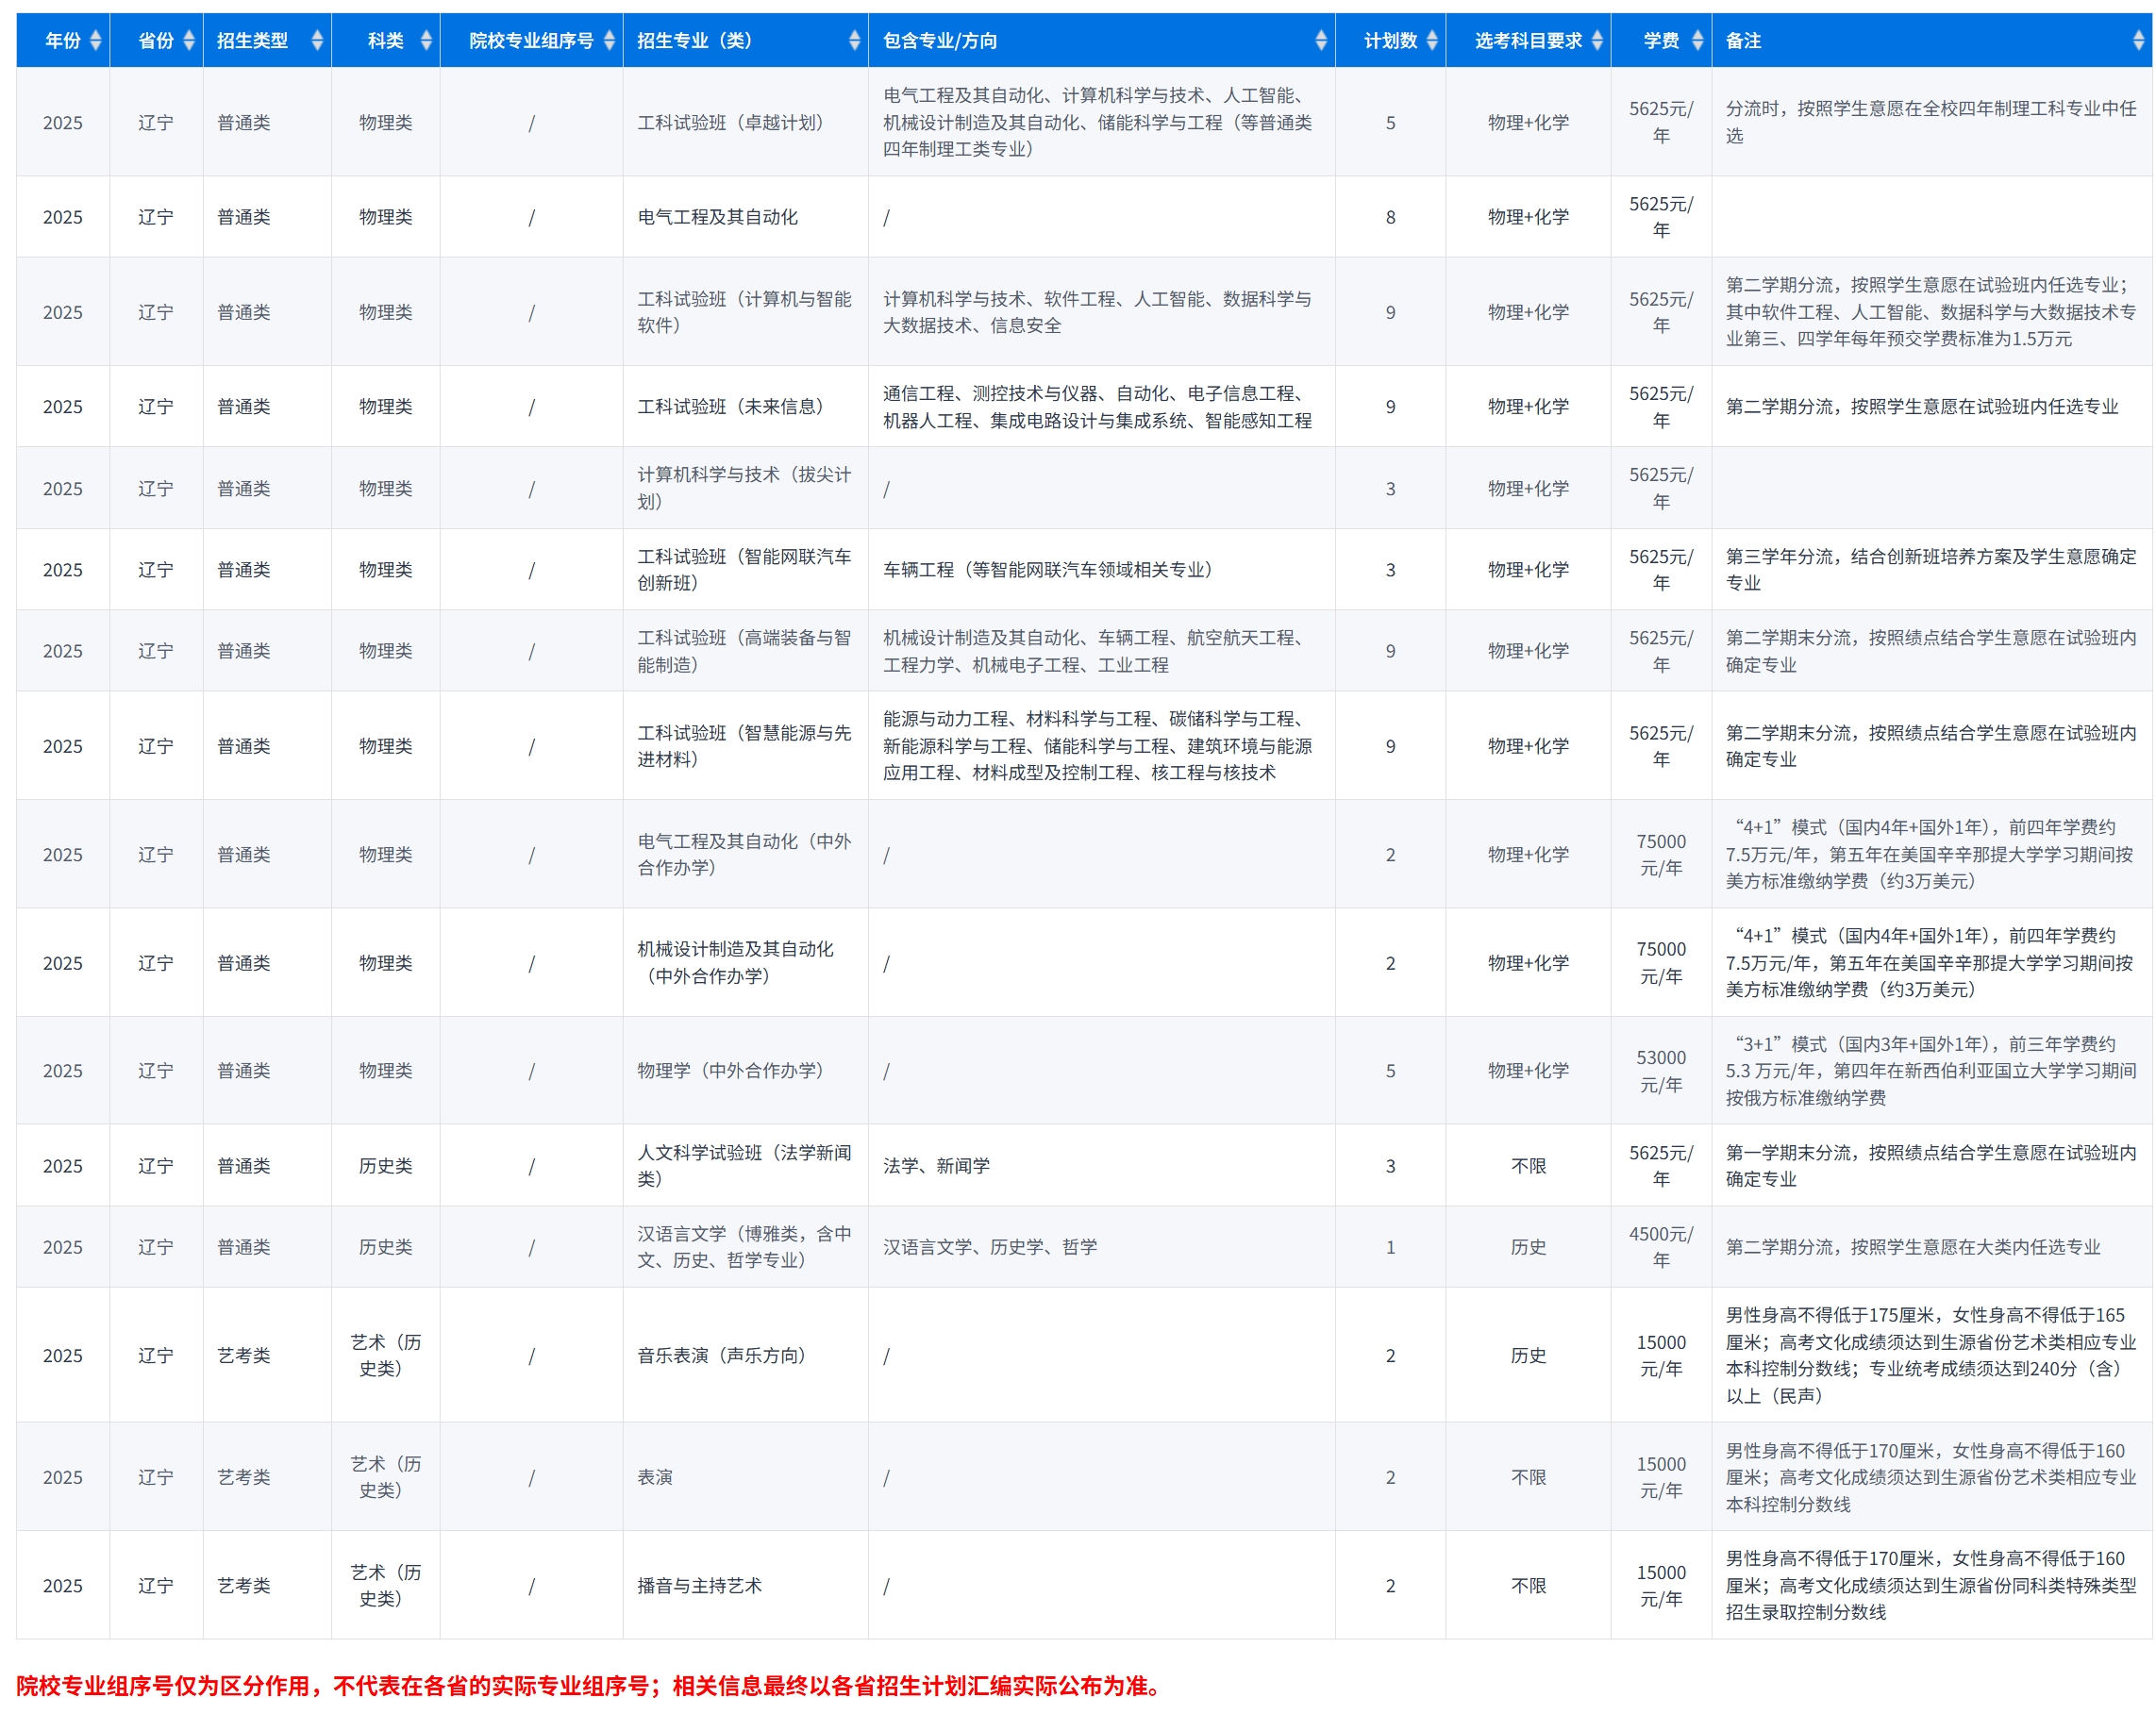Click the sort icon in 备注 header

click(x=2138, y=40)
